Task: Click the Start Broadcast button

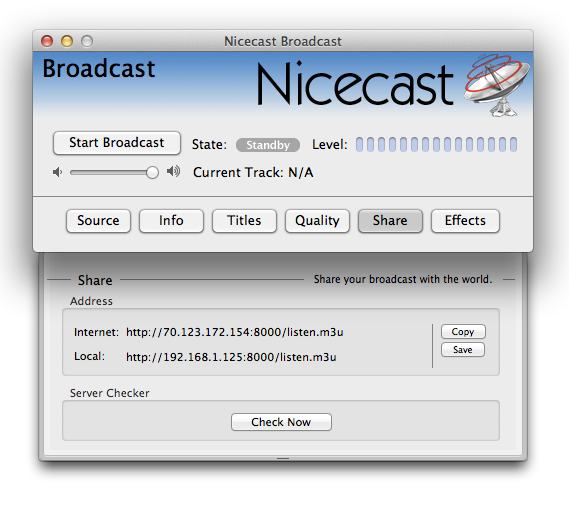Action: point(116,143)
